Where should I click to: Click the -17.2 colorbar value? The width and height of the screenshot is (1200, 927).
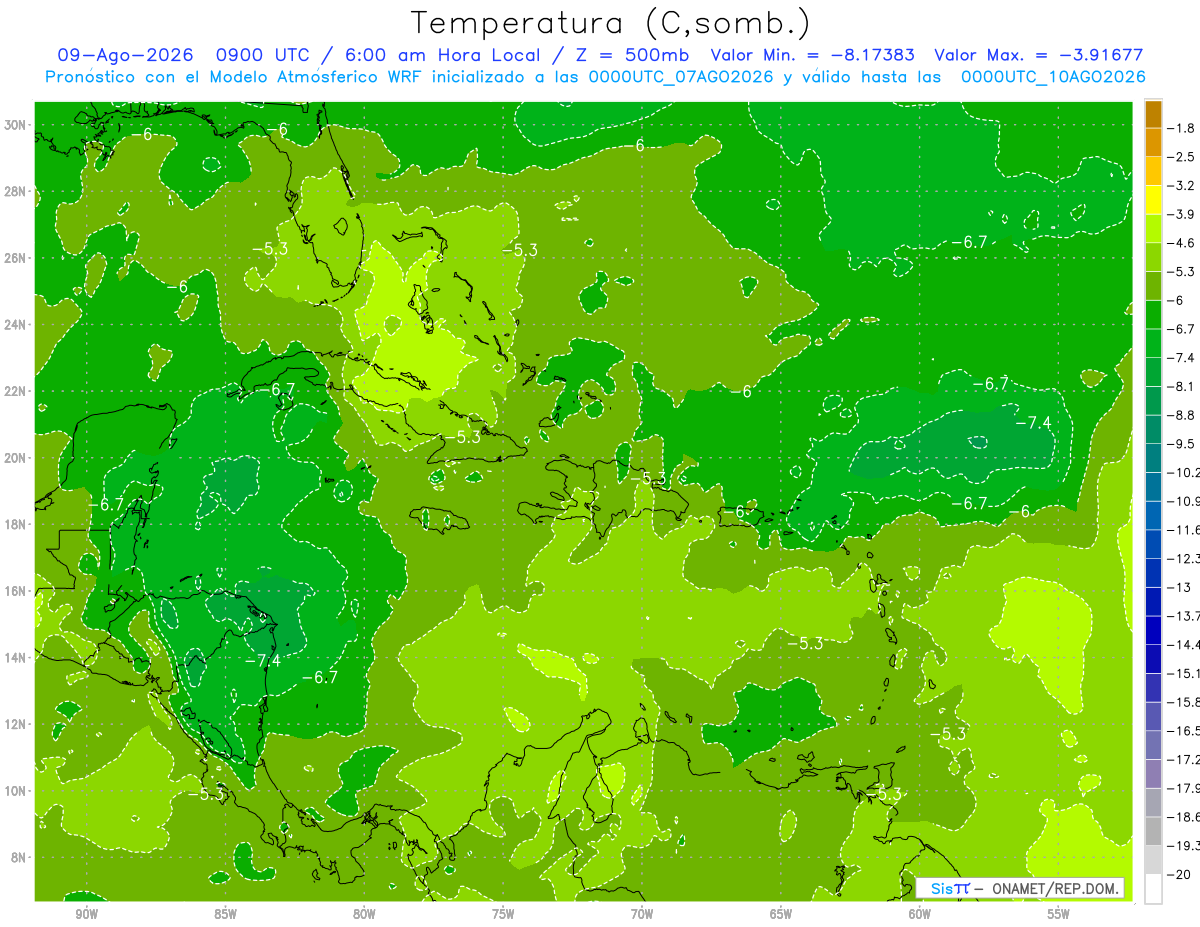pos(1184,759)
